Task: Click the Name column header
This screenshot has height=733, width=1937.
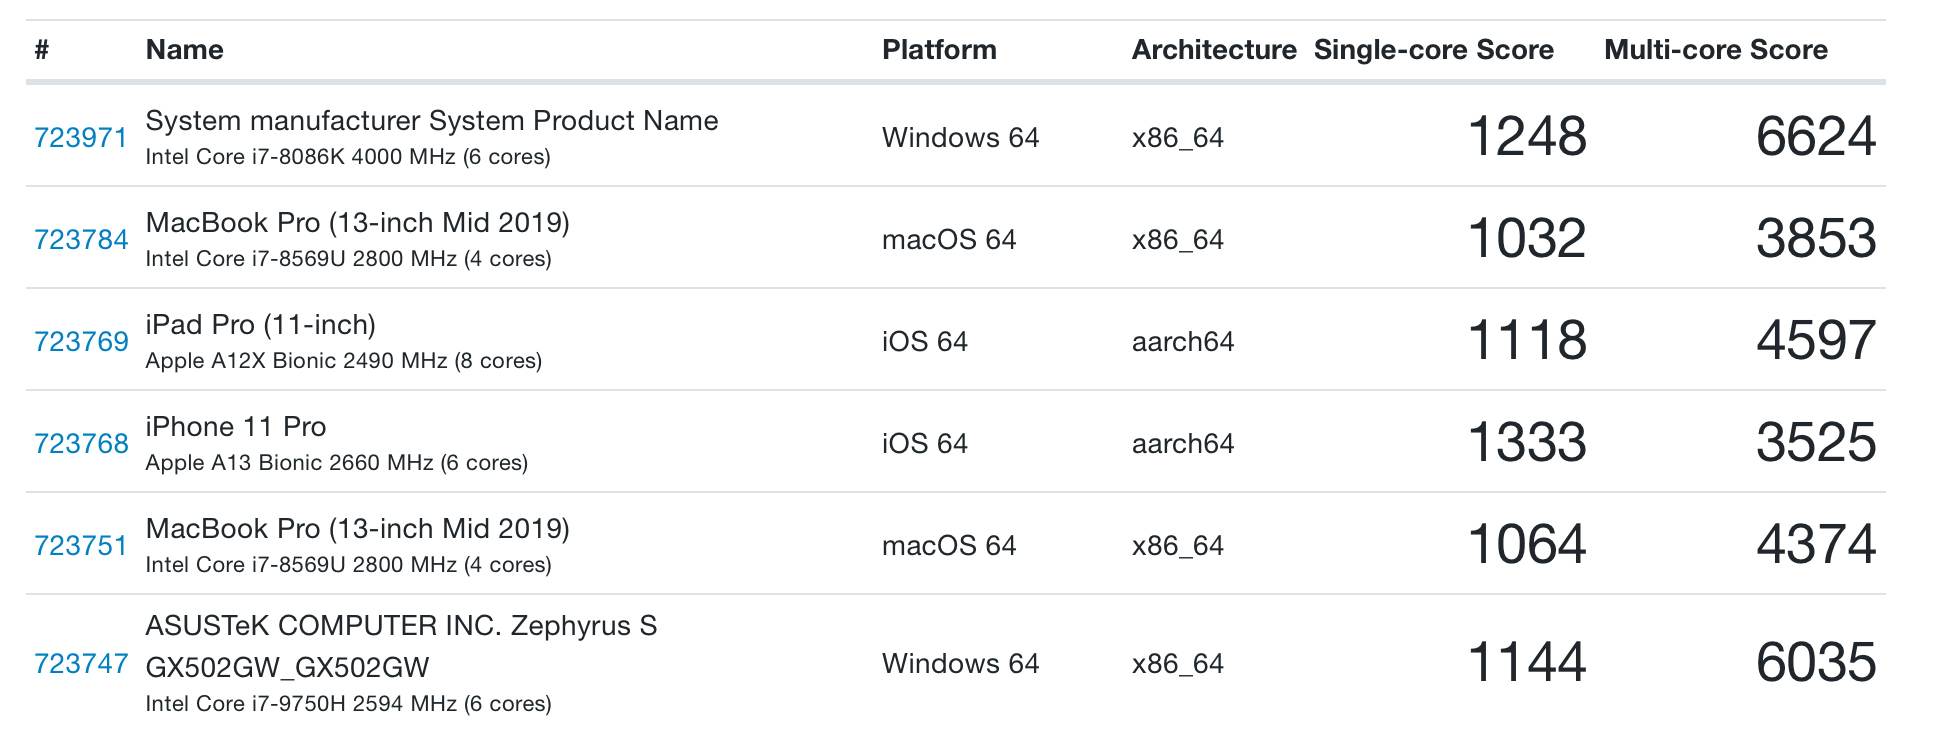Action: [x=184, y=50]
